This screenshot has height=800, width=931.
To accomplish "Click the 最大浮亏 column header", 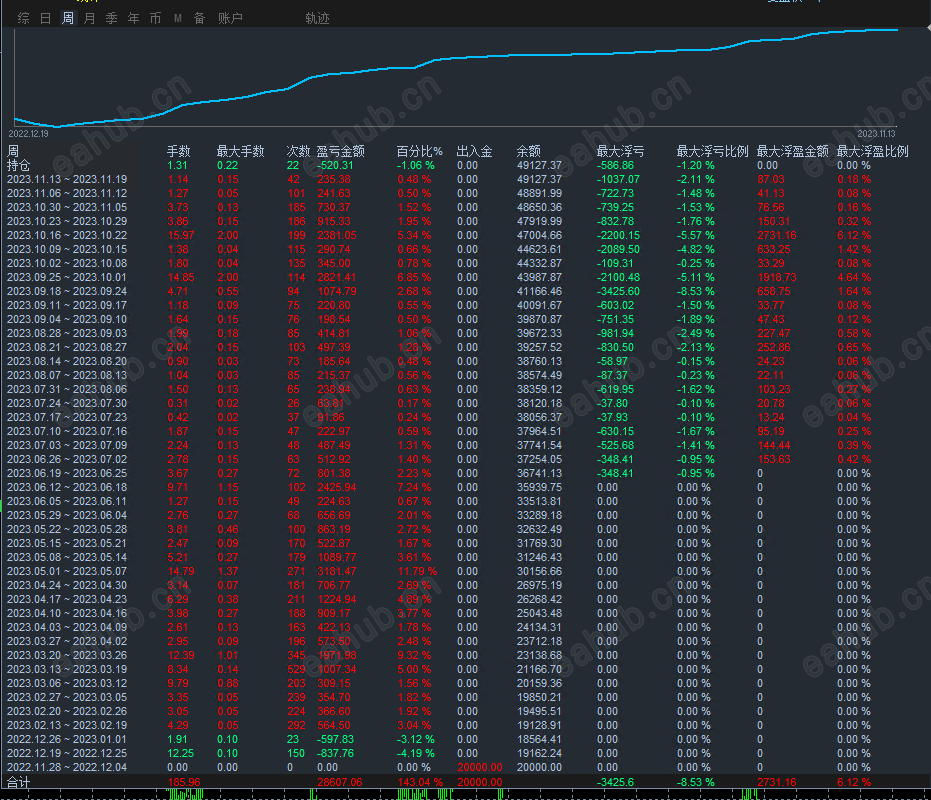I will coord(620,151).
